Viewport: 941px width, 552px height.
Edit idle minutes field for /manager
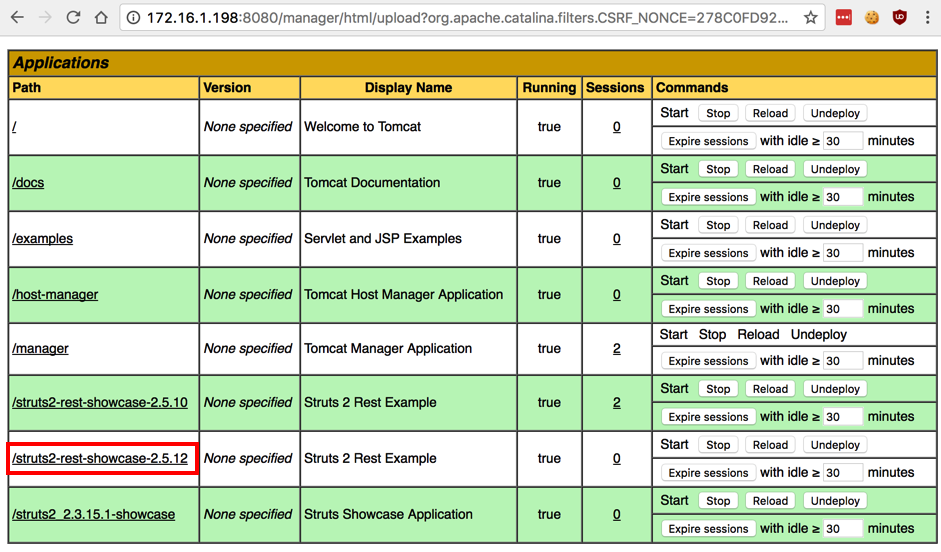843,361
